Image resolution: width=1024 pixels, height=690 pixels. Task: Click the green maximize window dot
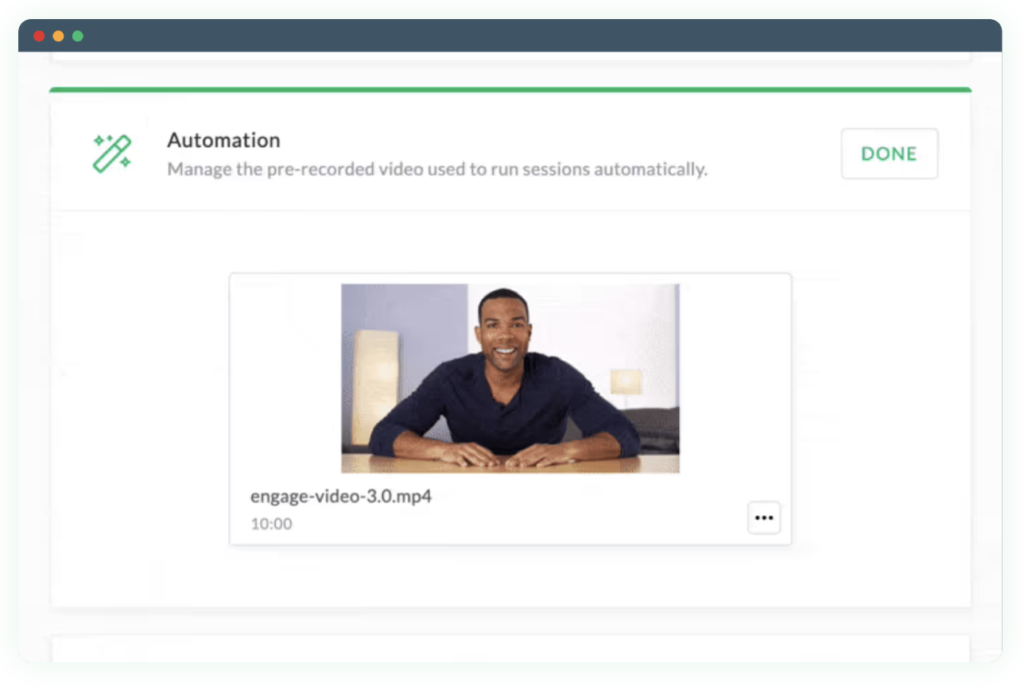pyautogui.click(x=78, y=36)
